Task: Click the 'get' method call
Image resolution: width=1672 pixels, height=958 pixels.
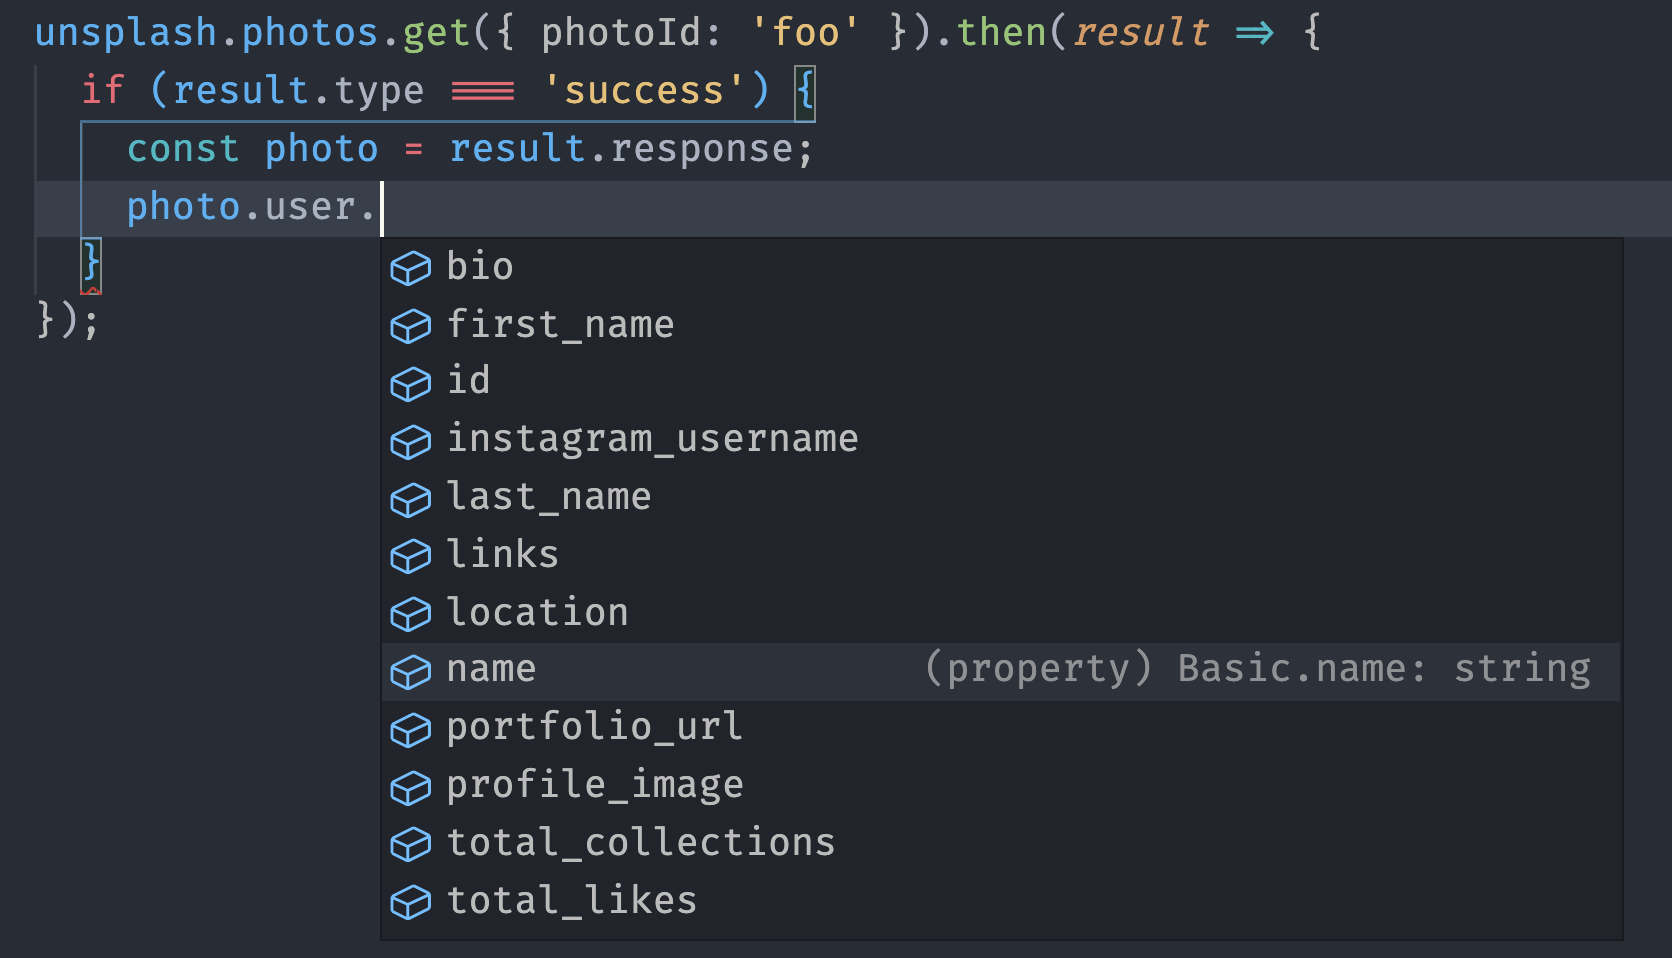Action: tap(436, 33)
